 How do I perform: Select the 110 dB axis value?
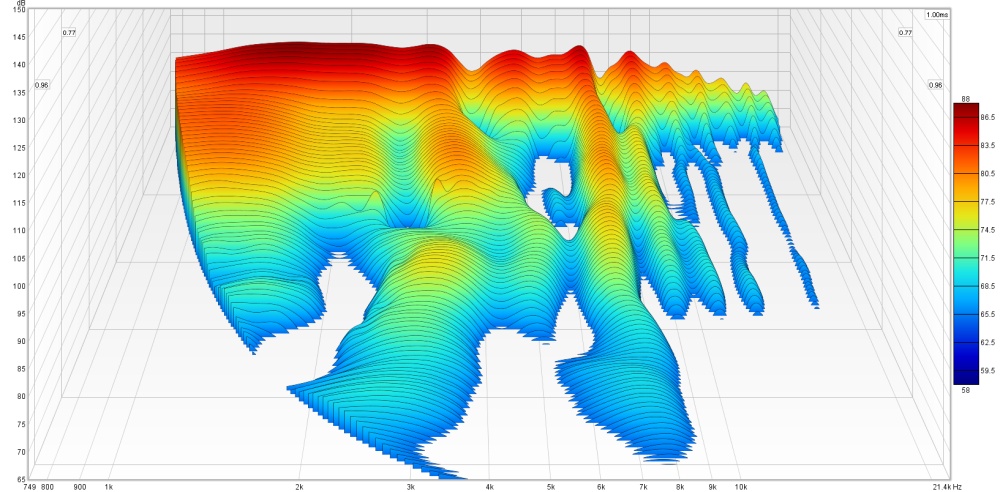19,230
